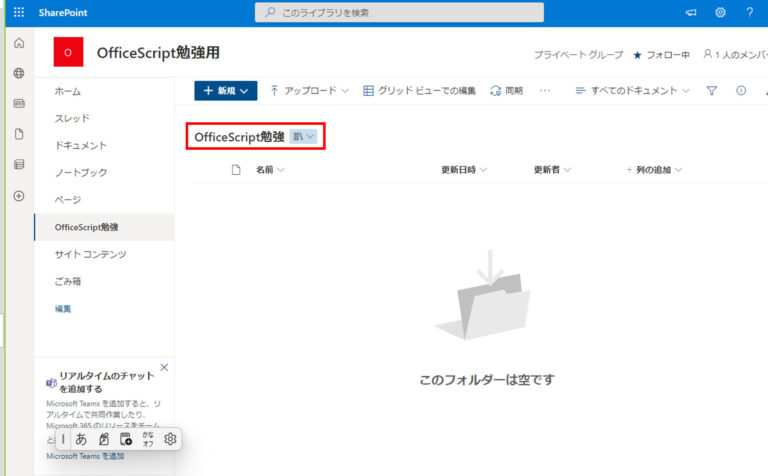Open the SharePoint app launcher grid
Viewport: 768px width, 476px height.
click(19, 12)
